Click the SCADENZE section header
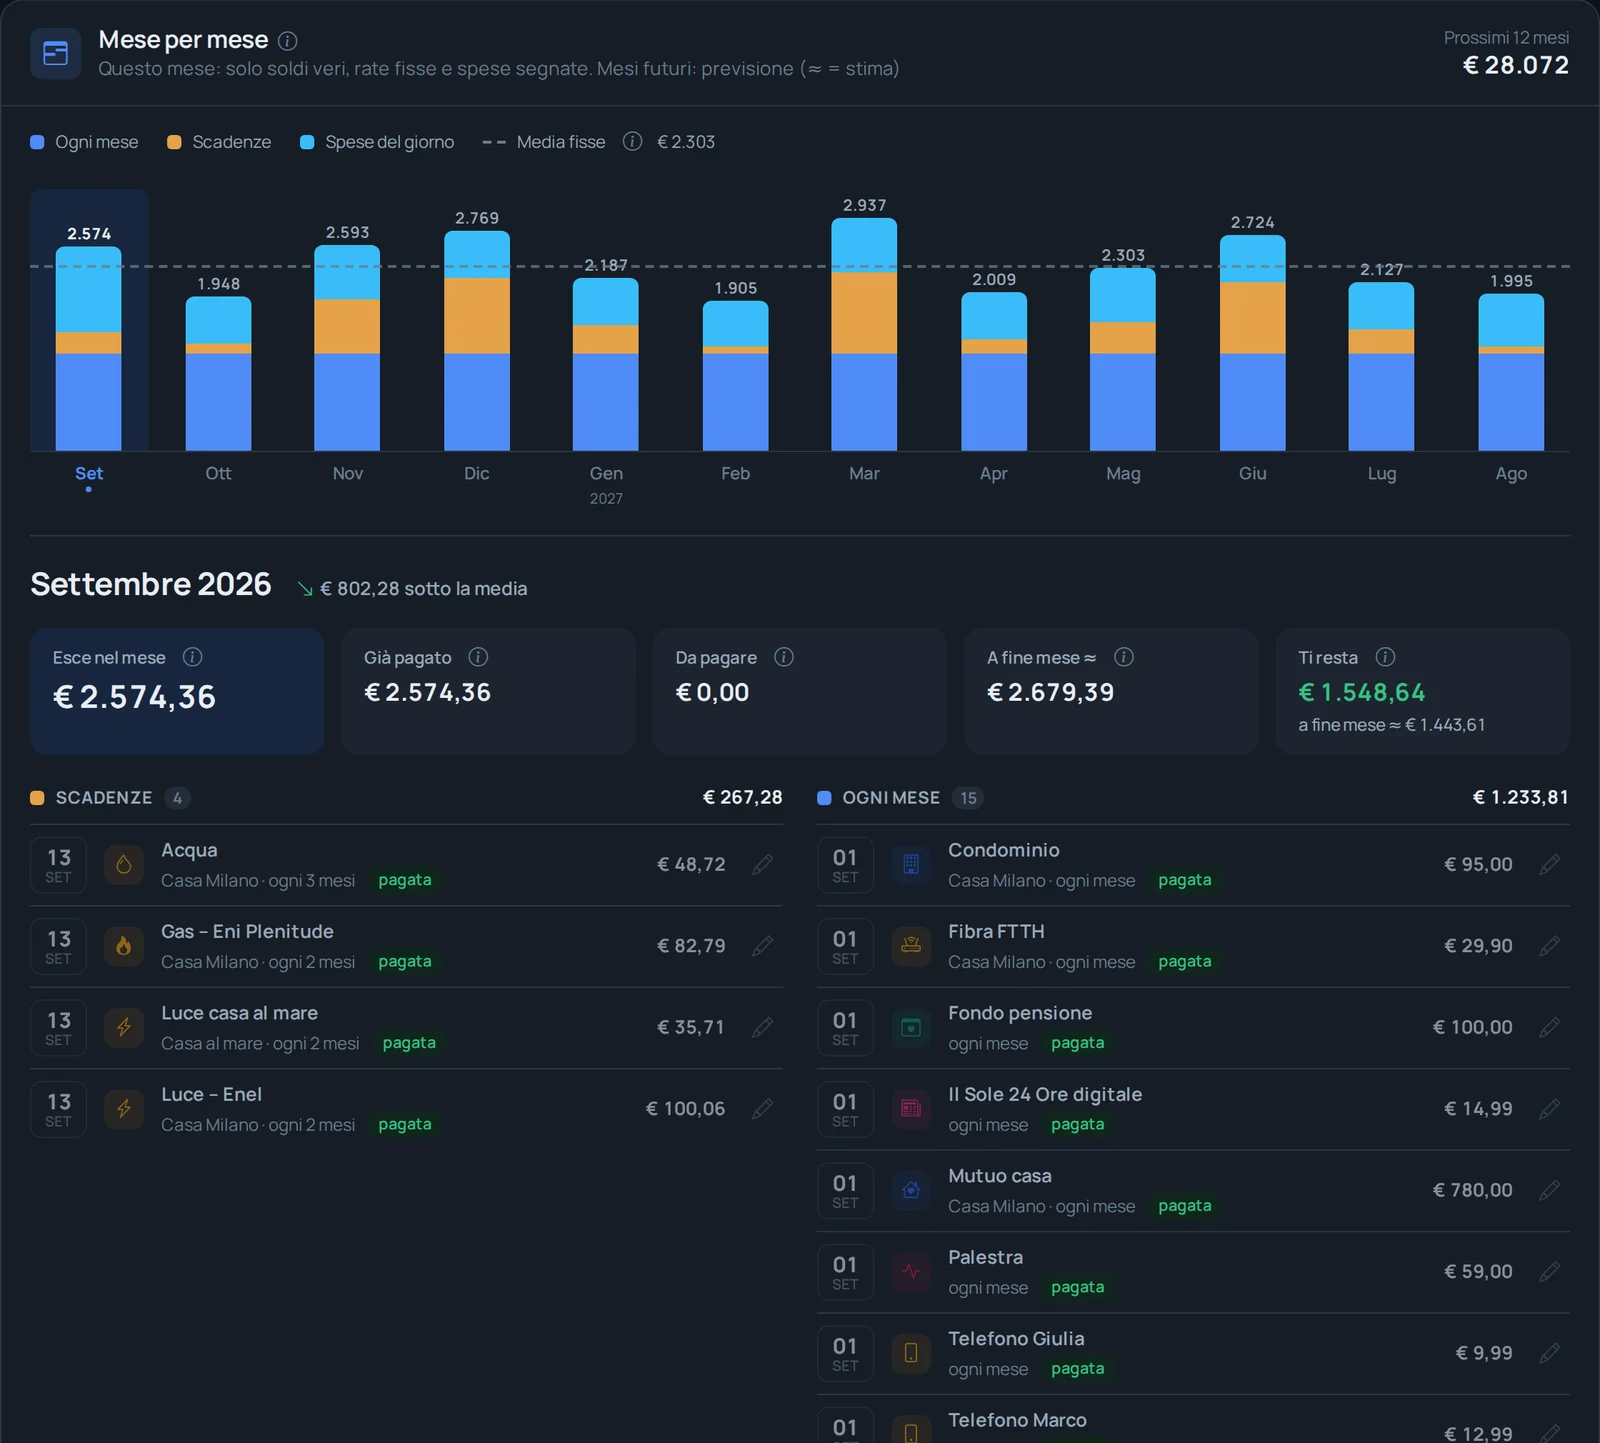Viewport: 1600px width, 1443px height. point(406,797)
